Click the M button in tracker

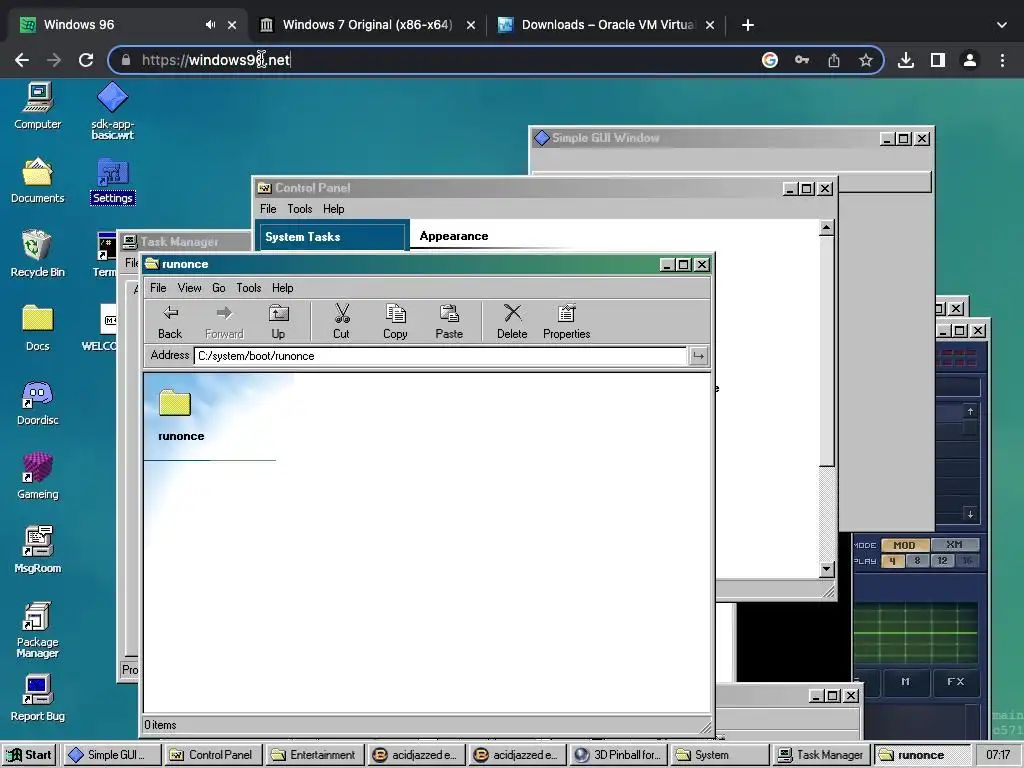click(905, 682)
